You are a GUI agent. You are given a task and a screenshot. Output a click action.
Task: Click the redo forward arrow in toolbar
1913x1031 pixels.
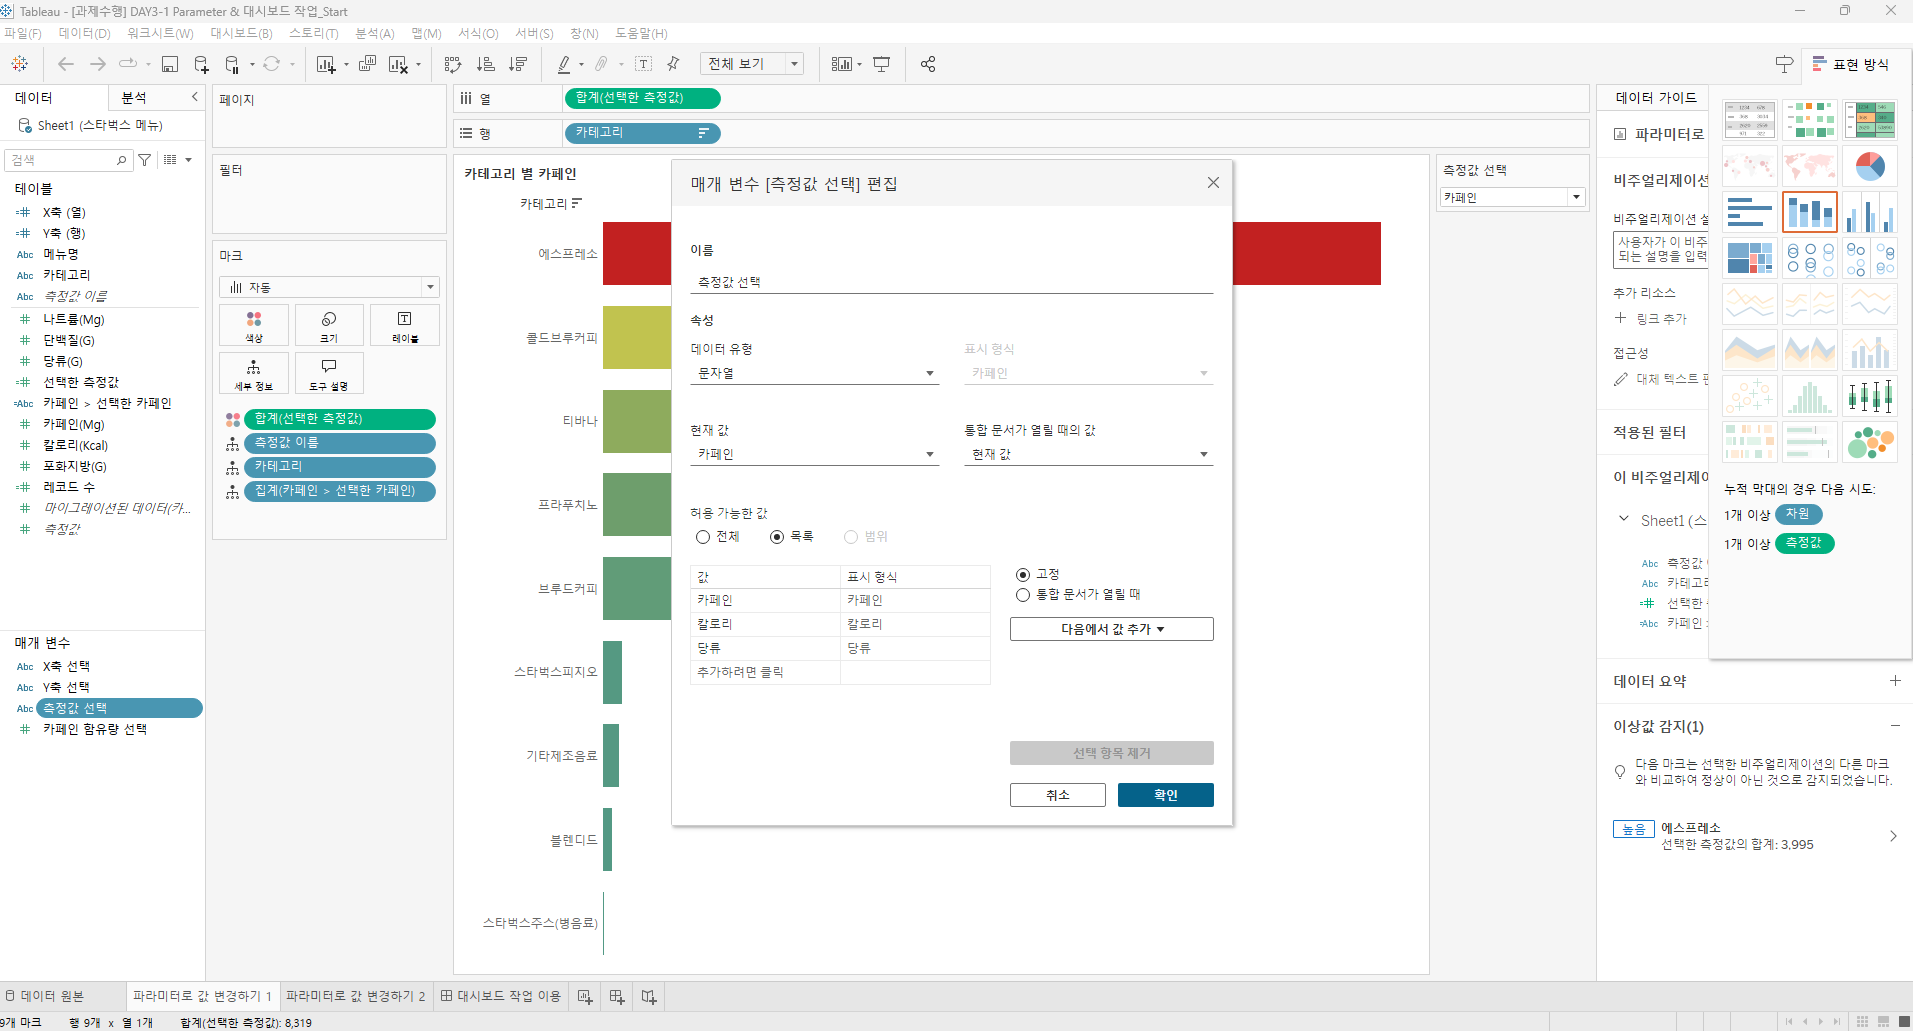[x=98, y=64]
